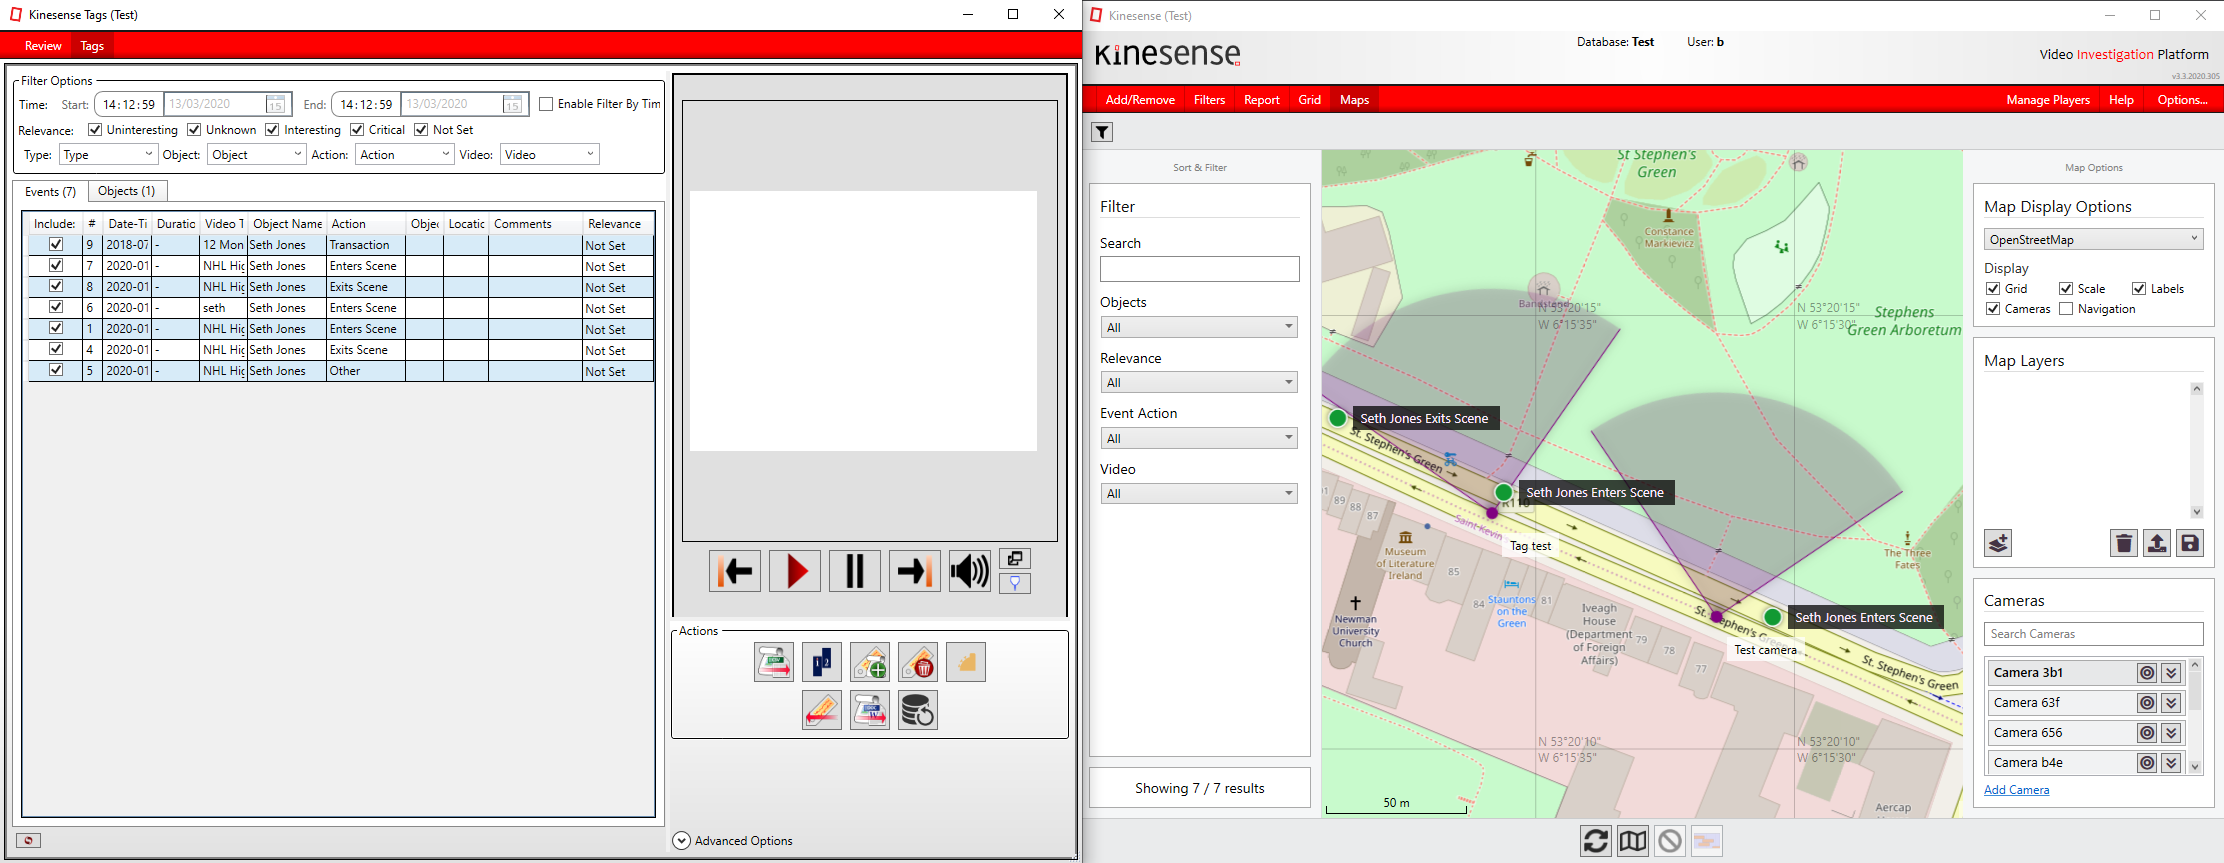
Task: Click the Add Camera link
Action: (2016, 790)
